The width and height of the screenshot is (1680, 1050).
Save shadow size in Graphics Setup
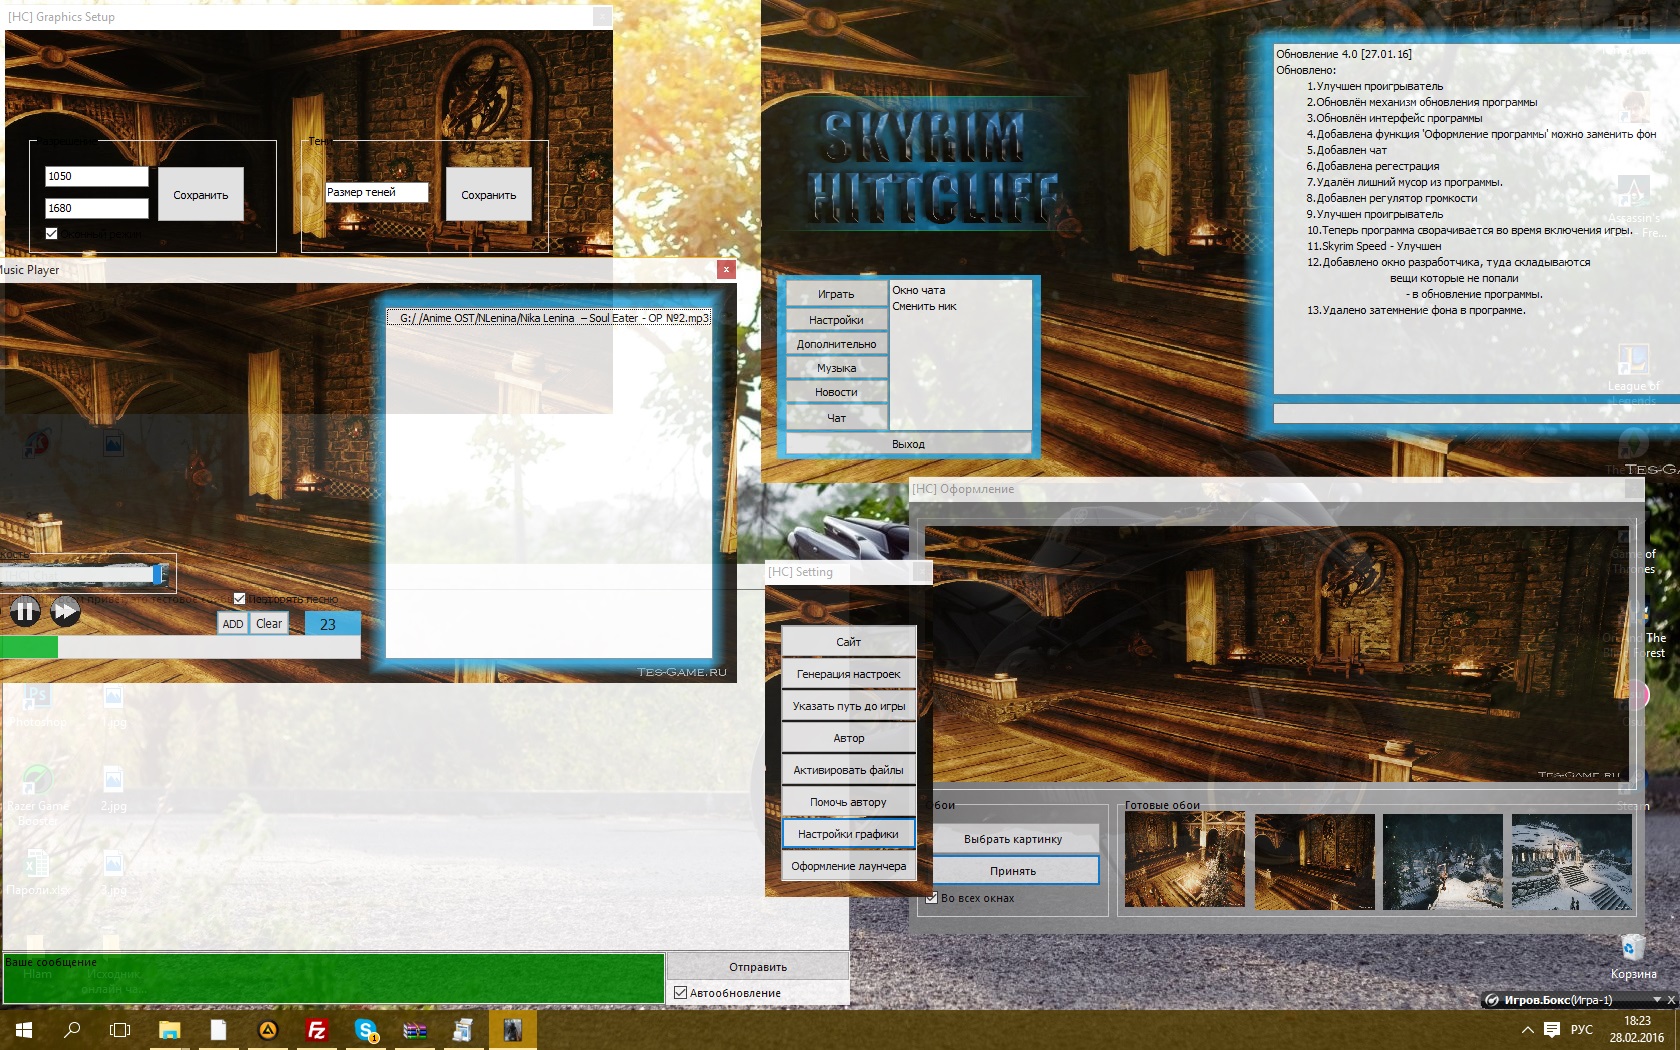click(x=489, y=195)
